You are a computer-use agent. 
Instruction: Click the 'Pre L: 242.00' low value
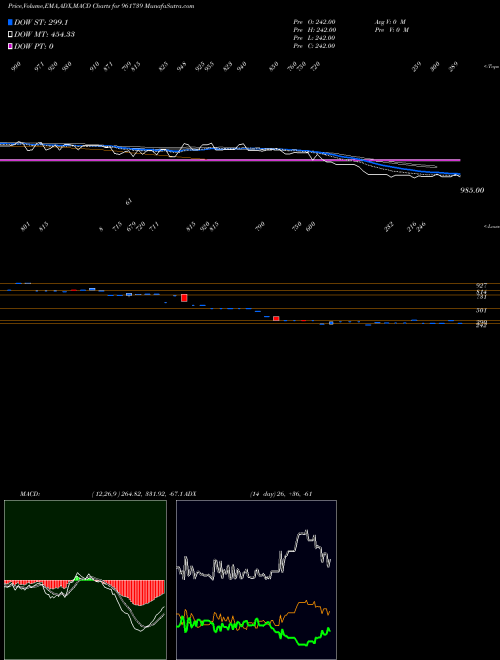click(314, 38)
